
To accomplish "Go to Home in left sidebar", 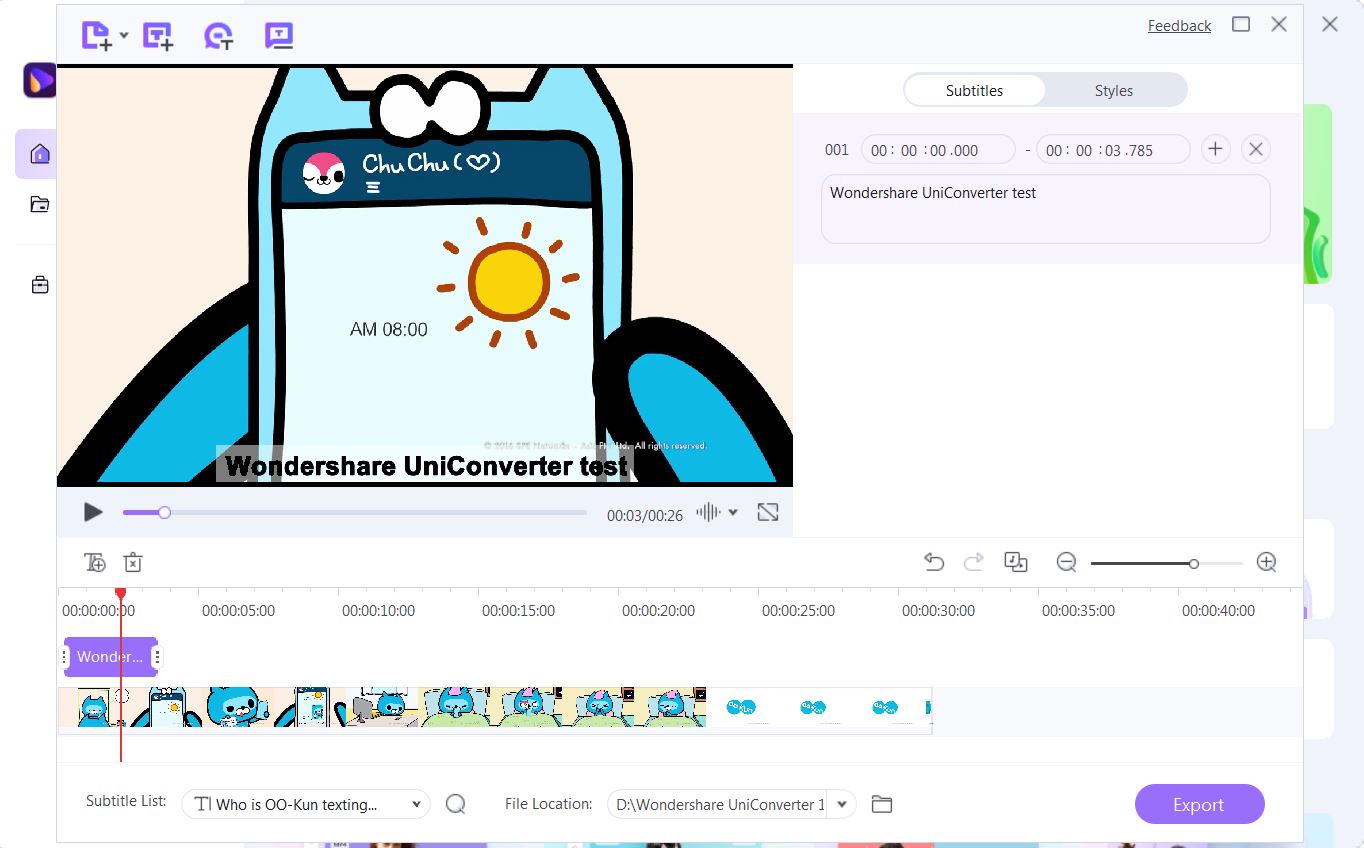I will [40, 154].
